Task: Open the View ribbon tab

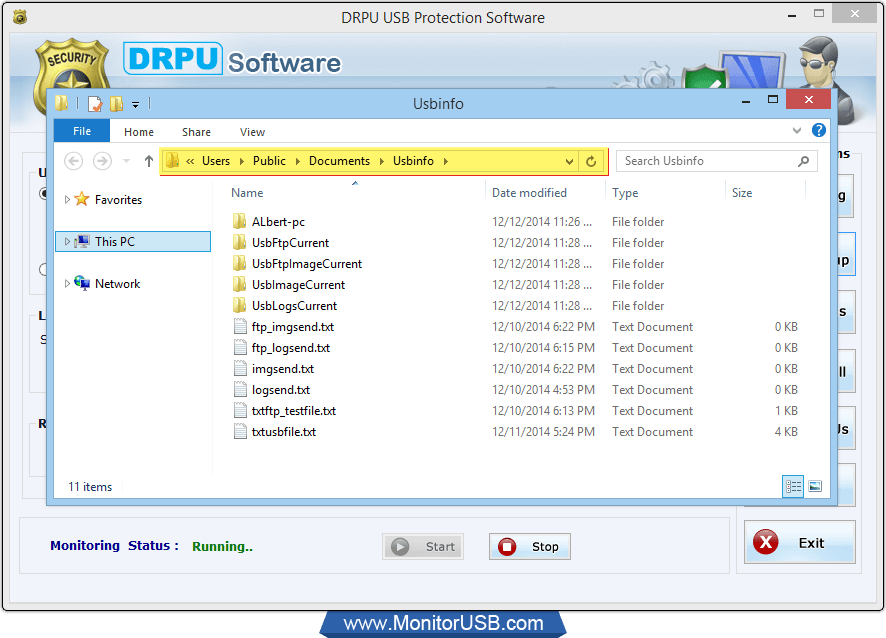Action: pyautogui.click(x=252, y=132)
